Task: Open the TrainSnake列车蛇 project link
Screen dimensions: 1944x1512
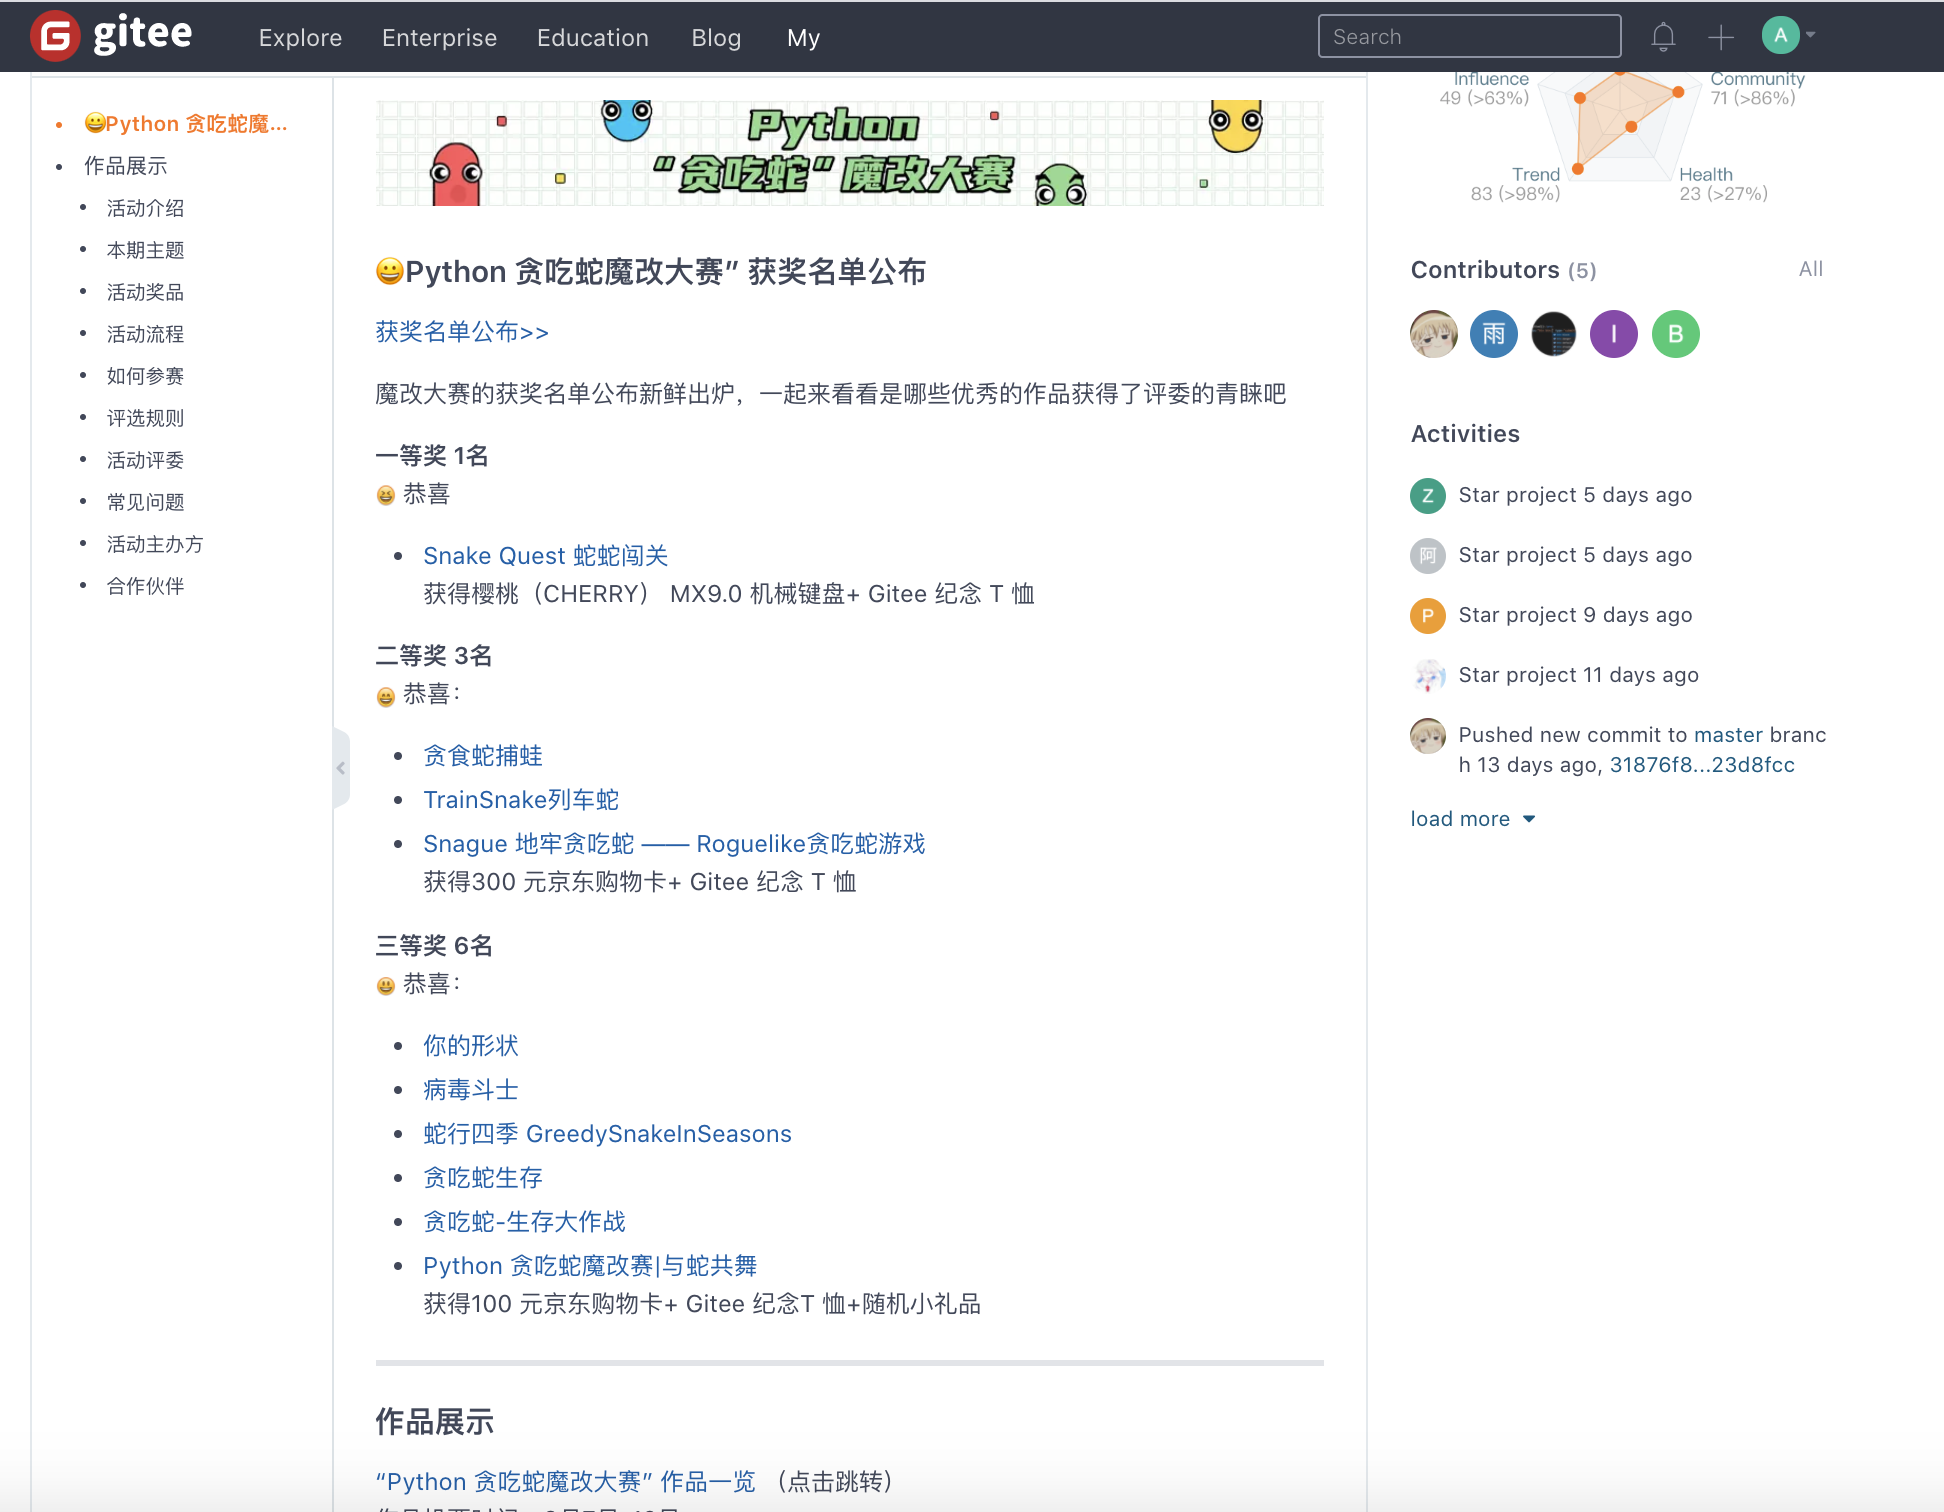Action: [521, 799]
